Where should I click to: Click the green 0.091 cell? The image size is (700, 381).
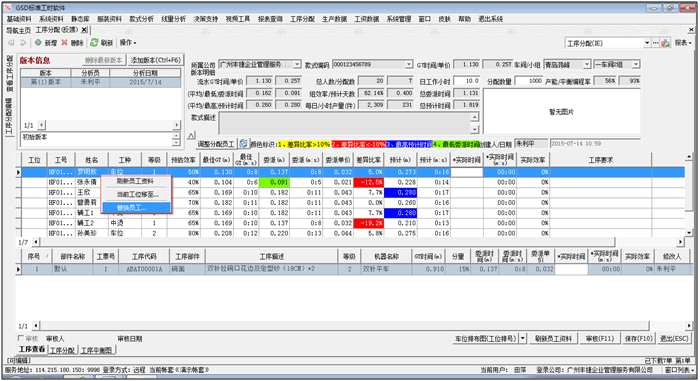[274, 182]
